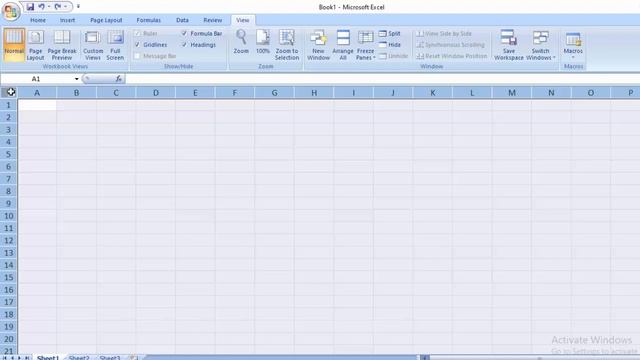Click the Split window option
The width and height of the screenshot is (640, 360).
pyautogui.click(x=389, y=33)
